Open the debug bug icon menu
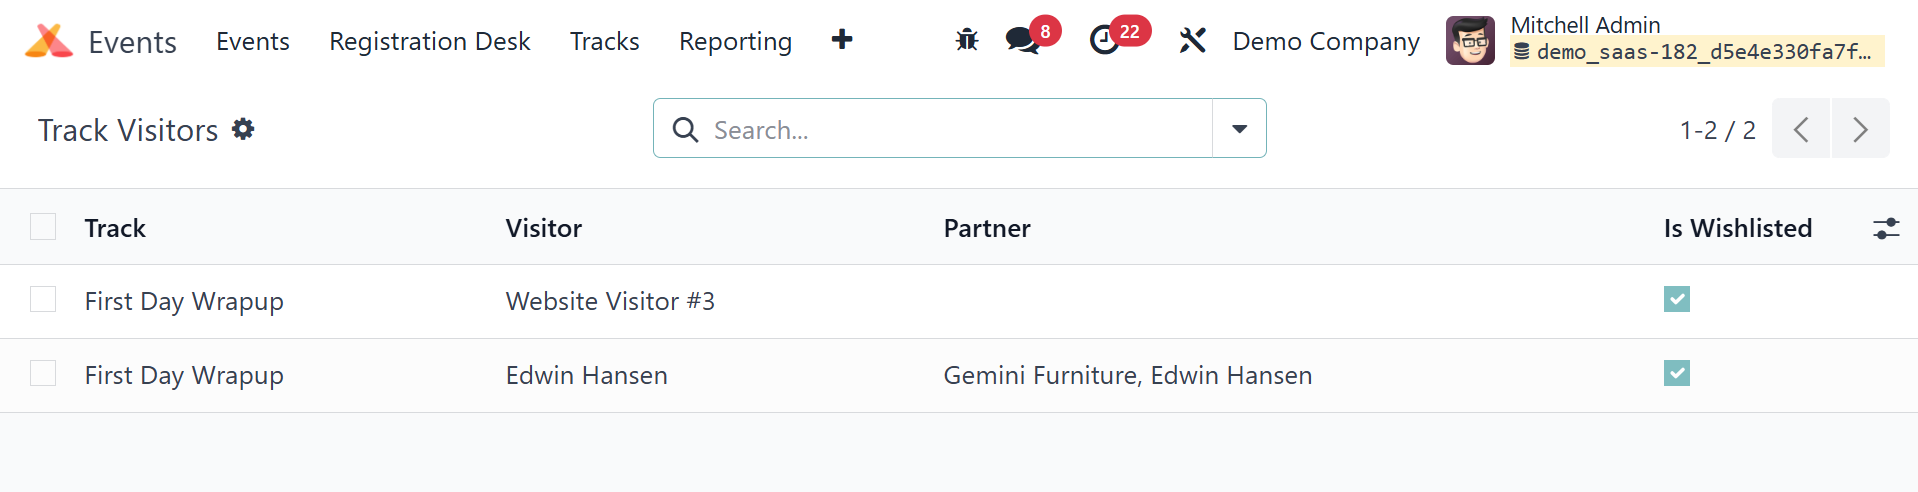 [966, 41]
